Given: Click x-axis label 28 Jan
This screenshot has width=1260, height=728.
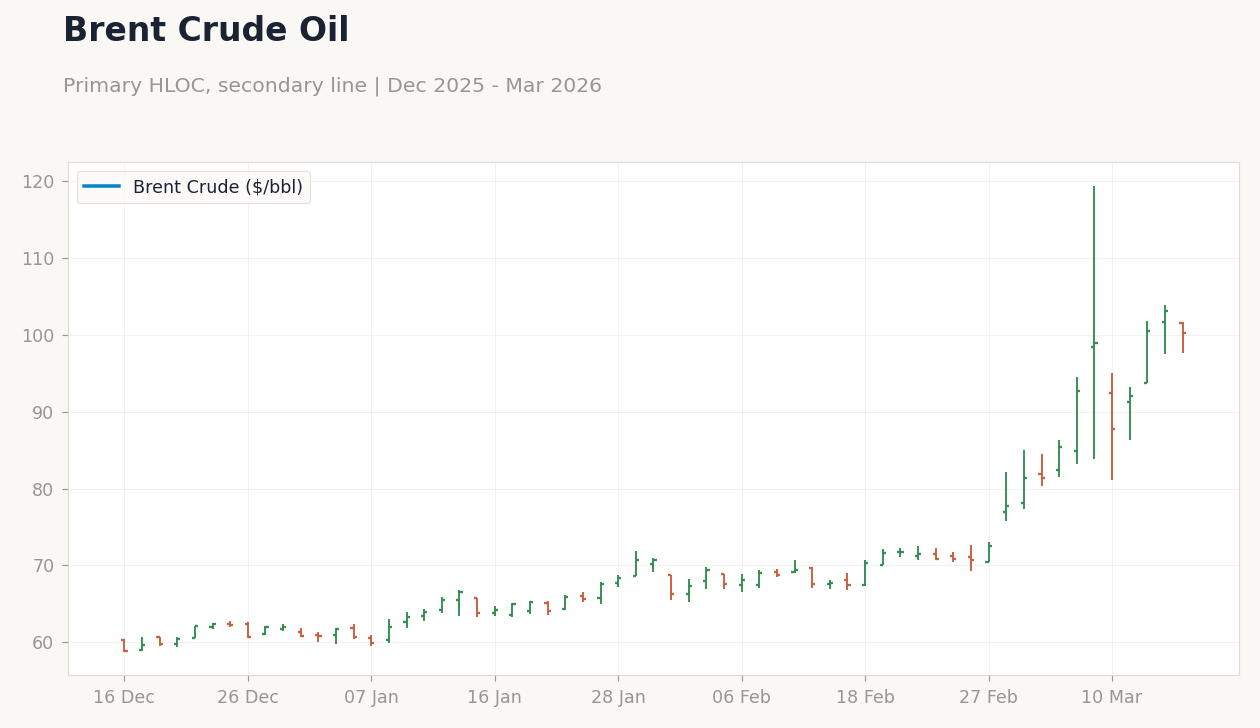Looking at the screenshot, I should tap(618, 698).
